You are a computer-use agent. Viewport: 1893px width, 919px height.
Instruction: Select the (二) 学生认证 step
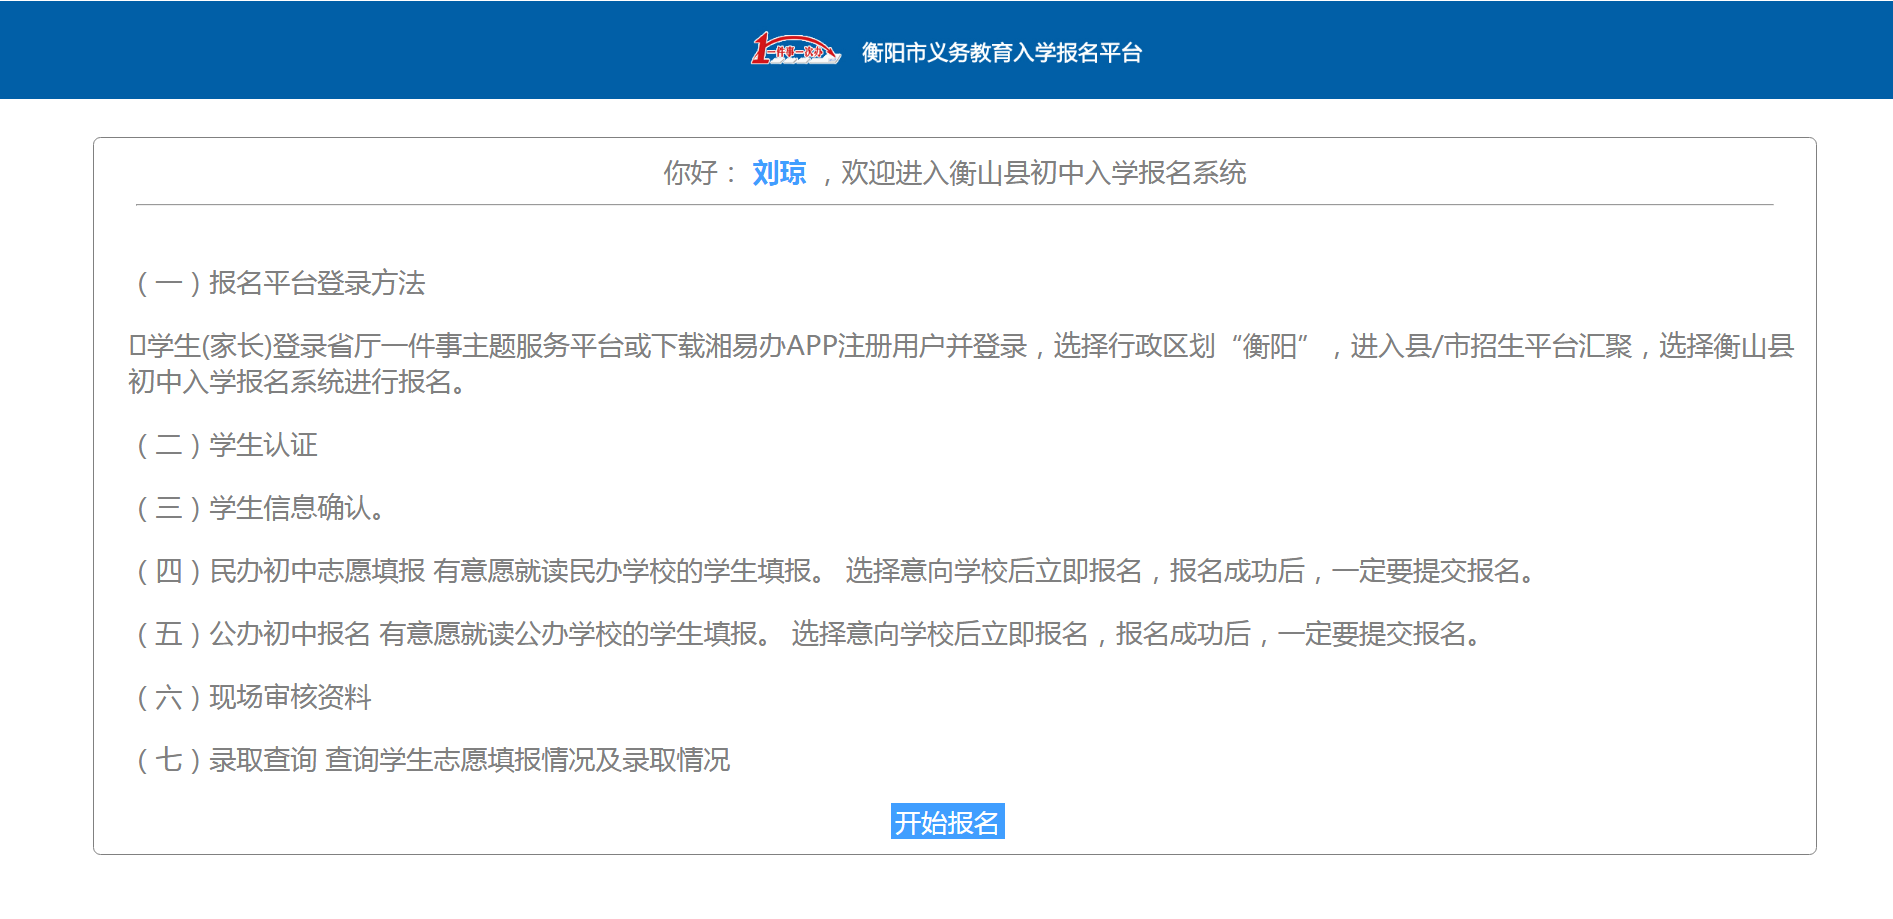click(x=227, y=445)
